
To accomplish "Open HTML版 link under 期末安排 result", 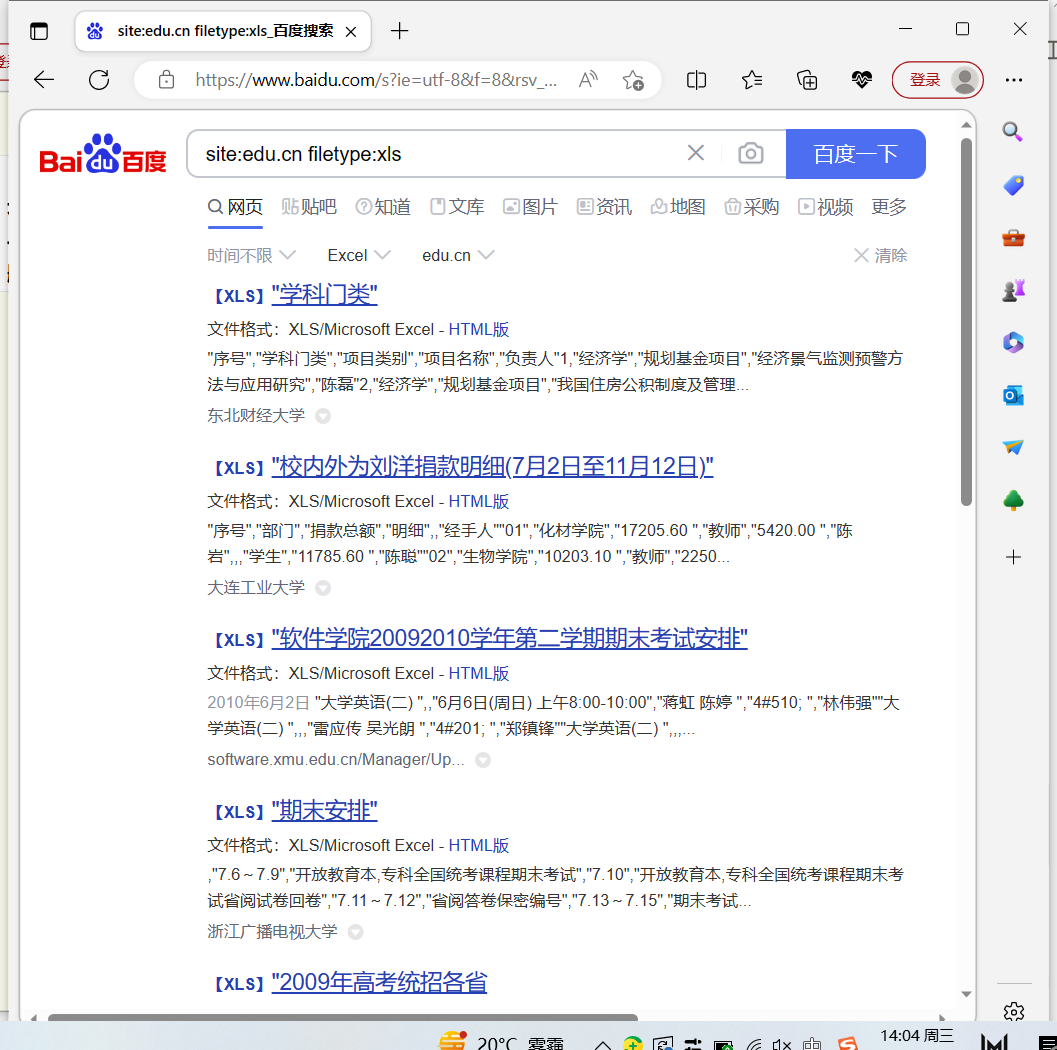I will [479, 845].
